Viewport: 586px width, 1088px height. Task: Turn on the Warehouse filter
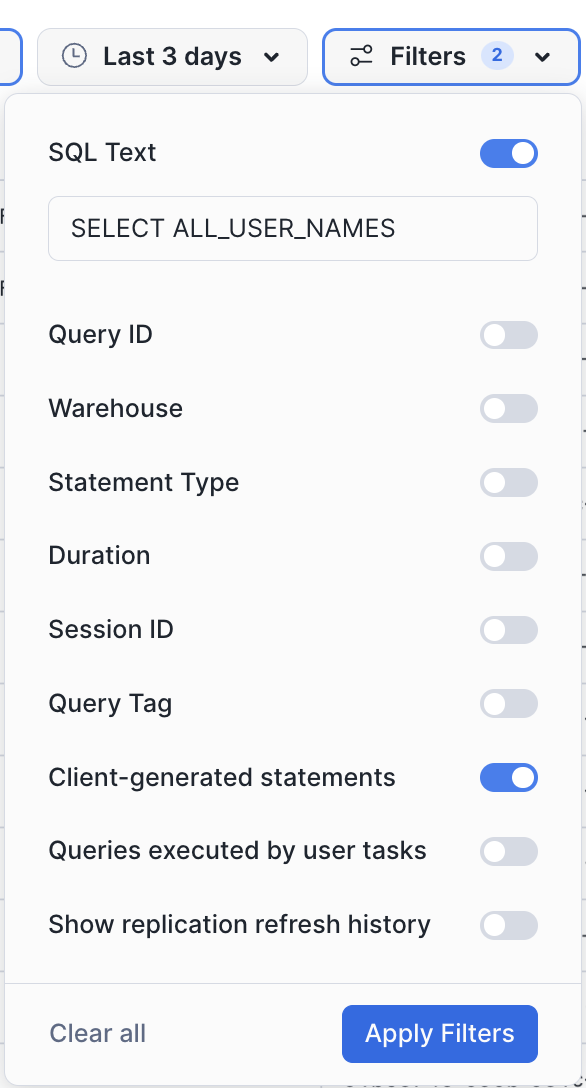coord(508,408)
